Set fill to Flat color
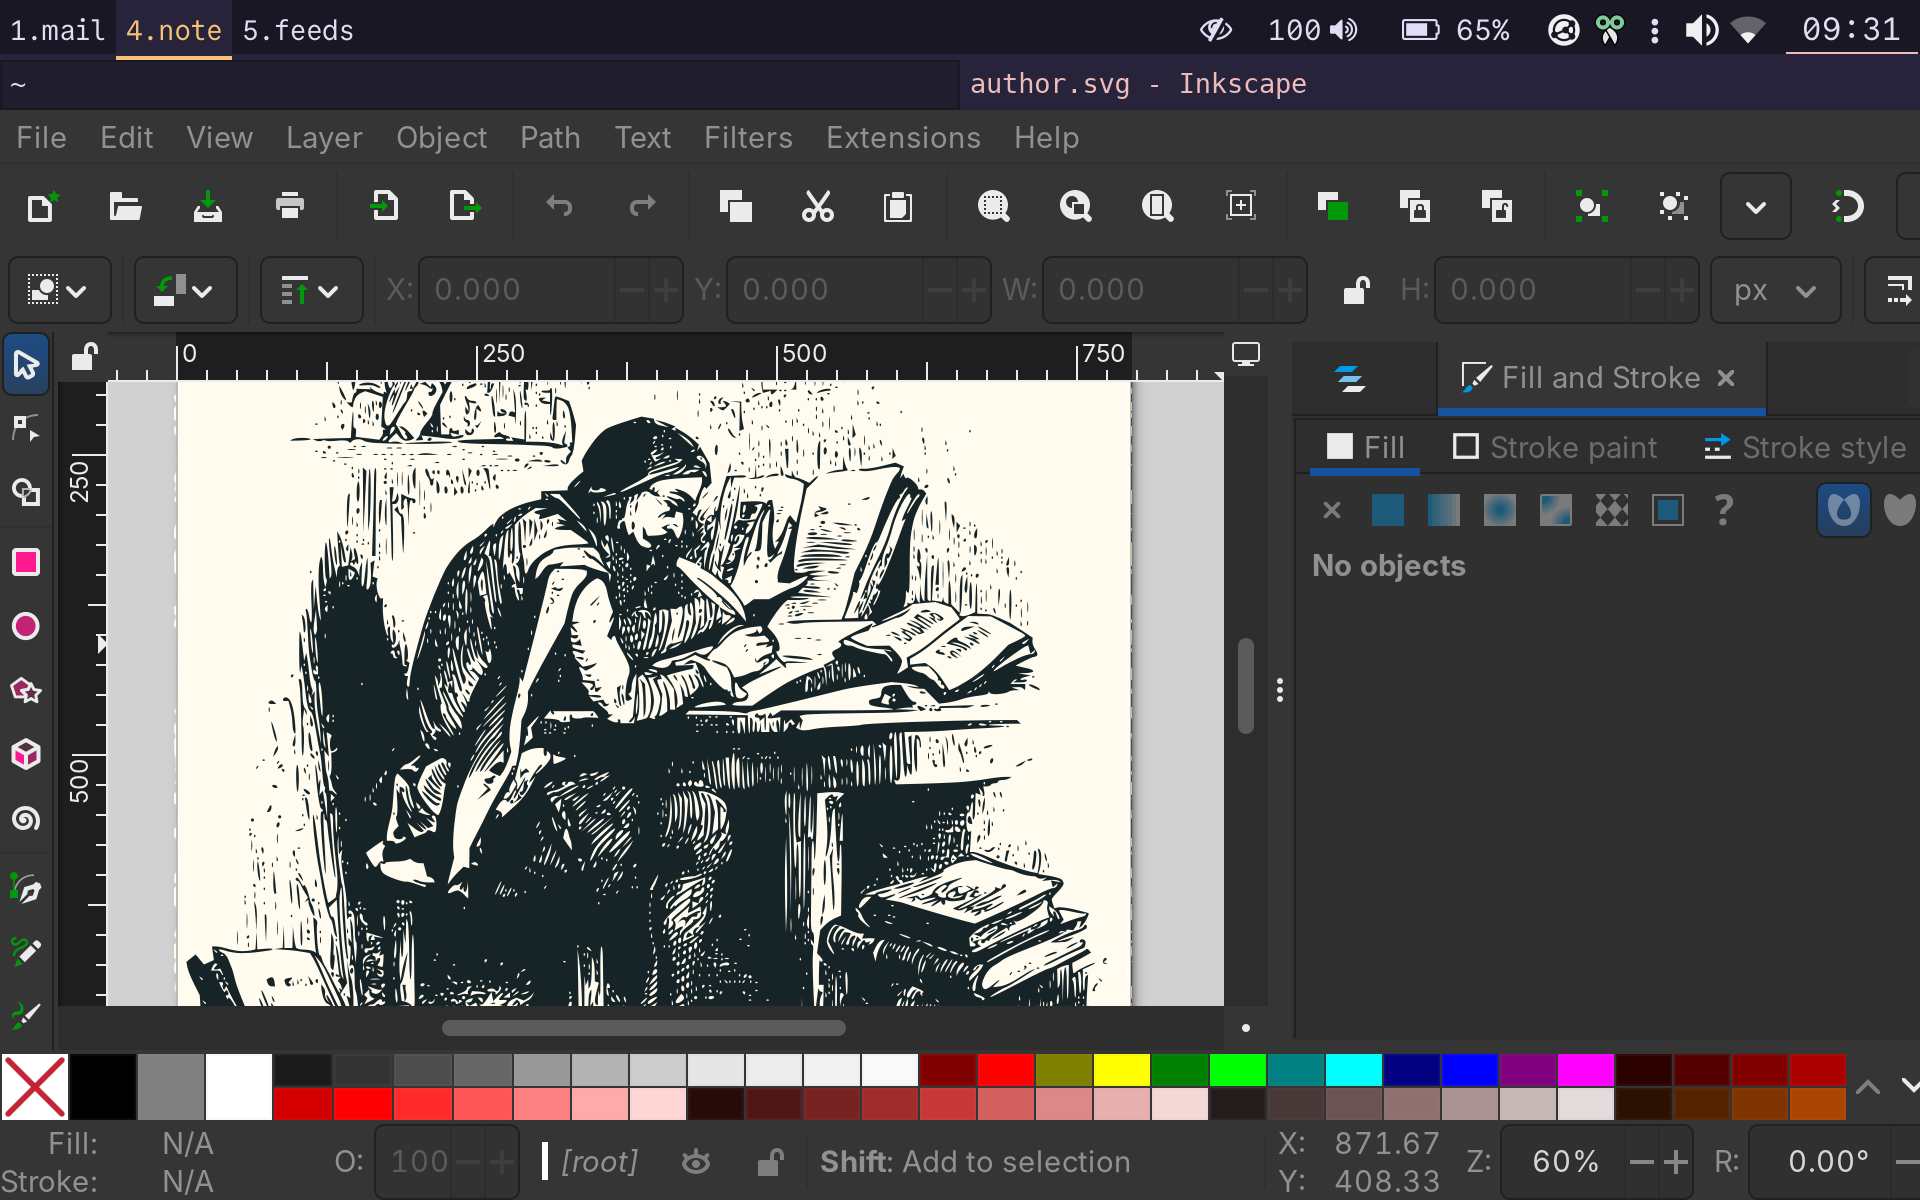The image size is (1920, 1200). (x=1387, y=511)
